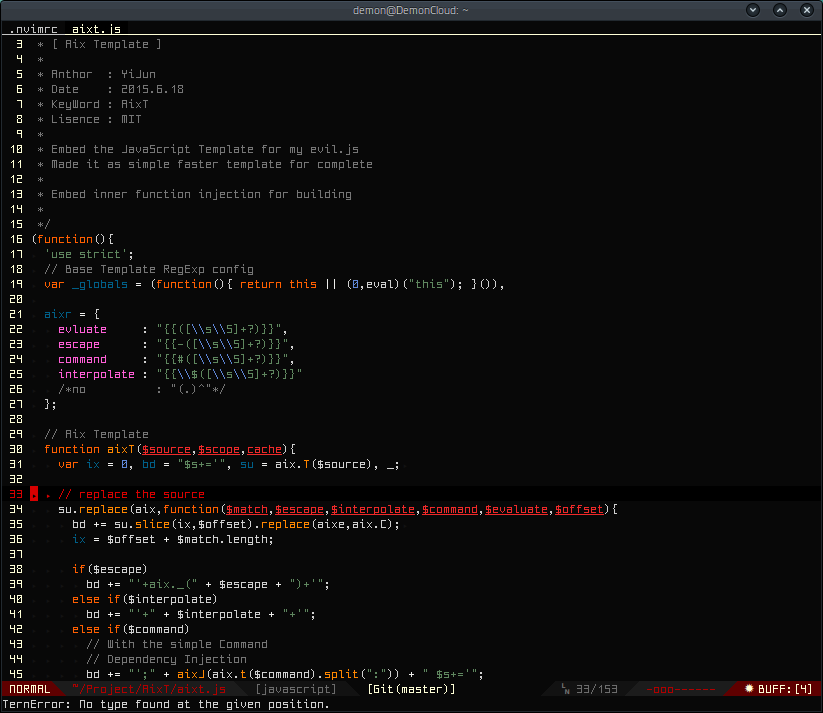This screenshot has height=713, width=823.
Task: Click the BUFF:[4] buffer indicator
Action: [x=785, y=689]
